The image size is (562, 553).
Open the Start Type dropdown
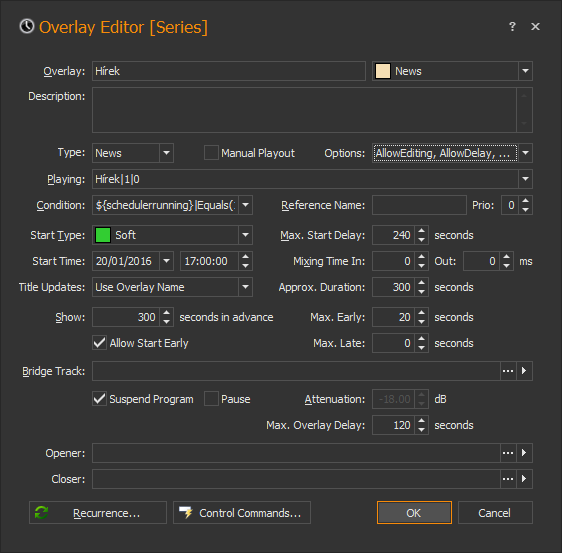point(245,235)
